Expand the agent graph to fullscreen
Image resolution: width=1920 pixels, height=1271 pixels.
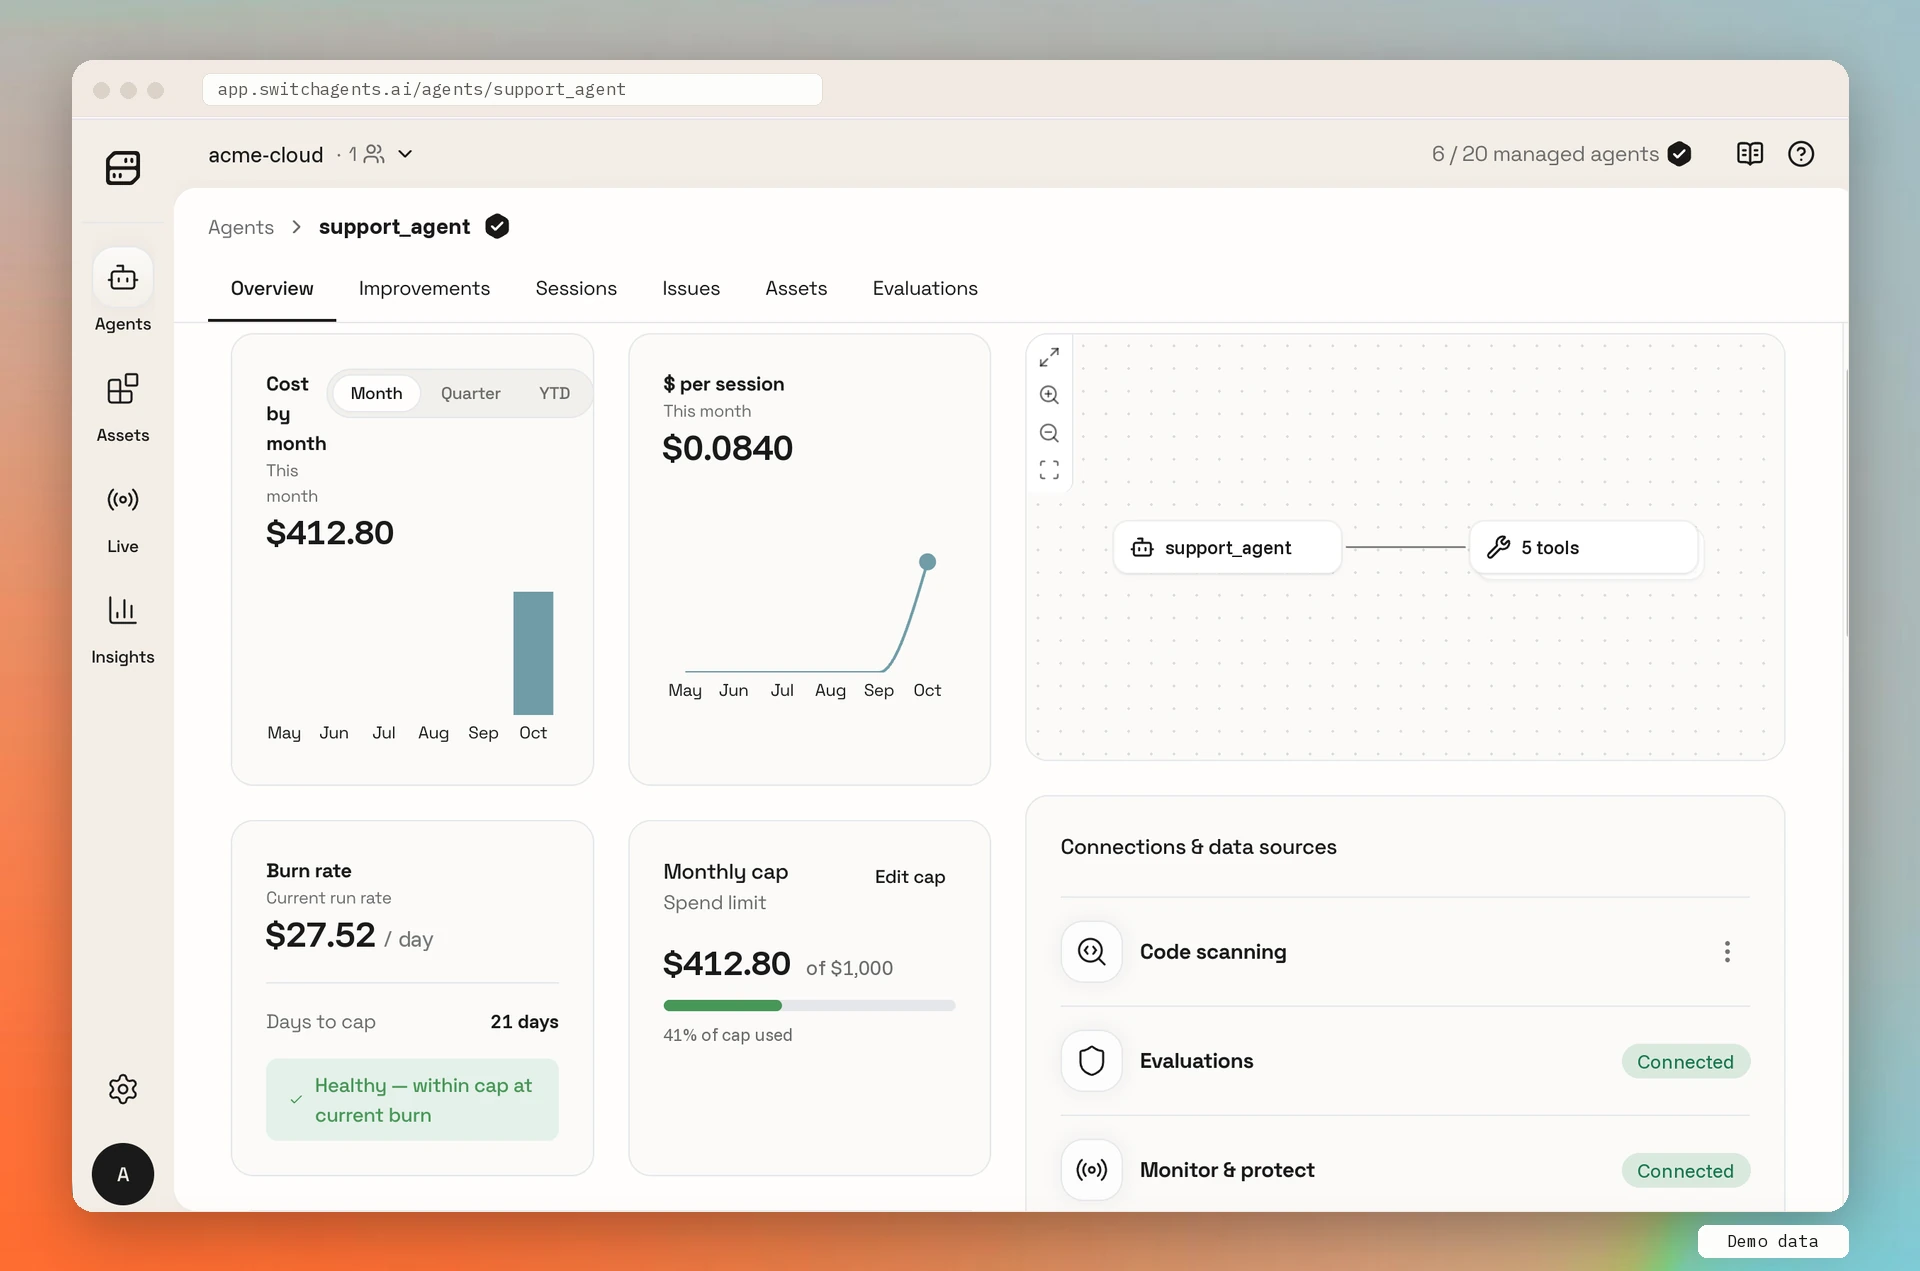(1049, 357)
